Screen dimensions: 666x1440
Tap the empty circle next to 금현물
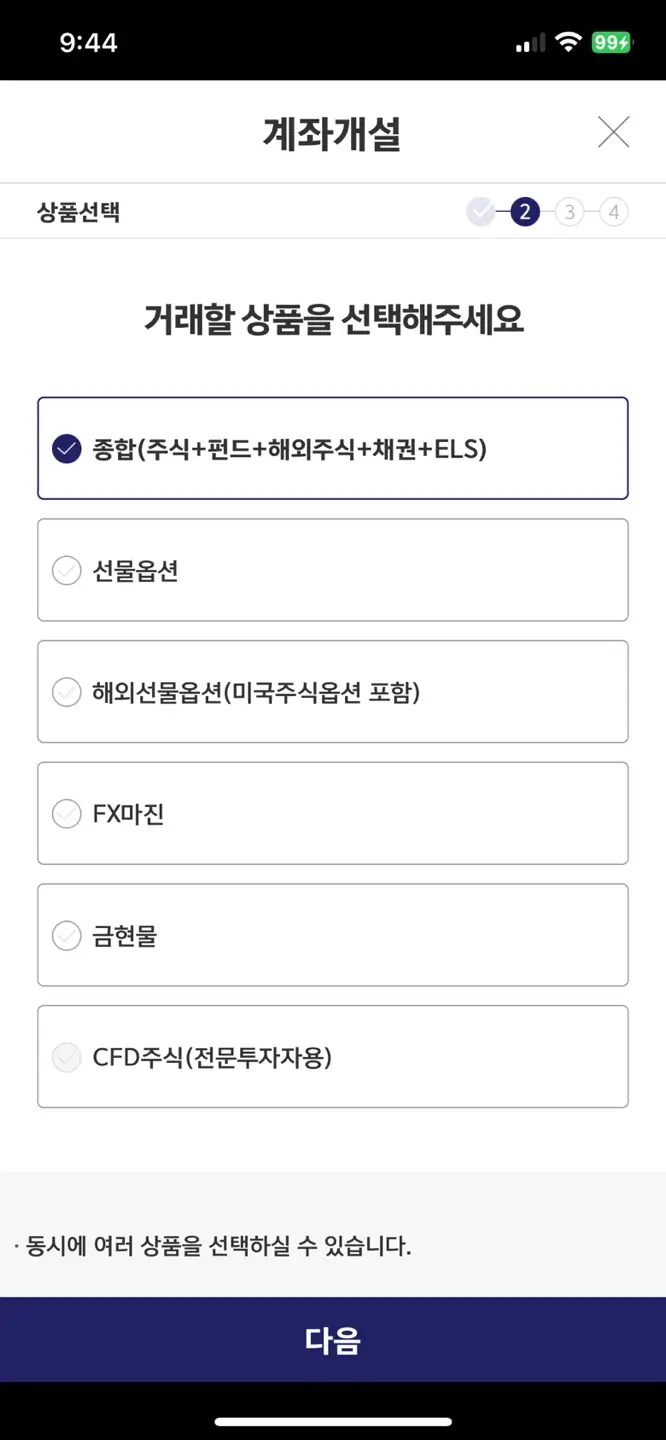pyautogui.click(x=66, y=935)
